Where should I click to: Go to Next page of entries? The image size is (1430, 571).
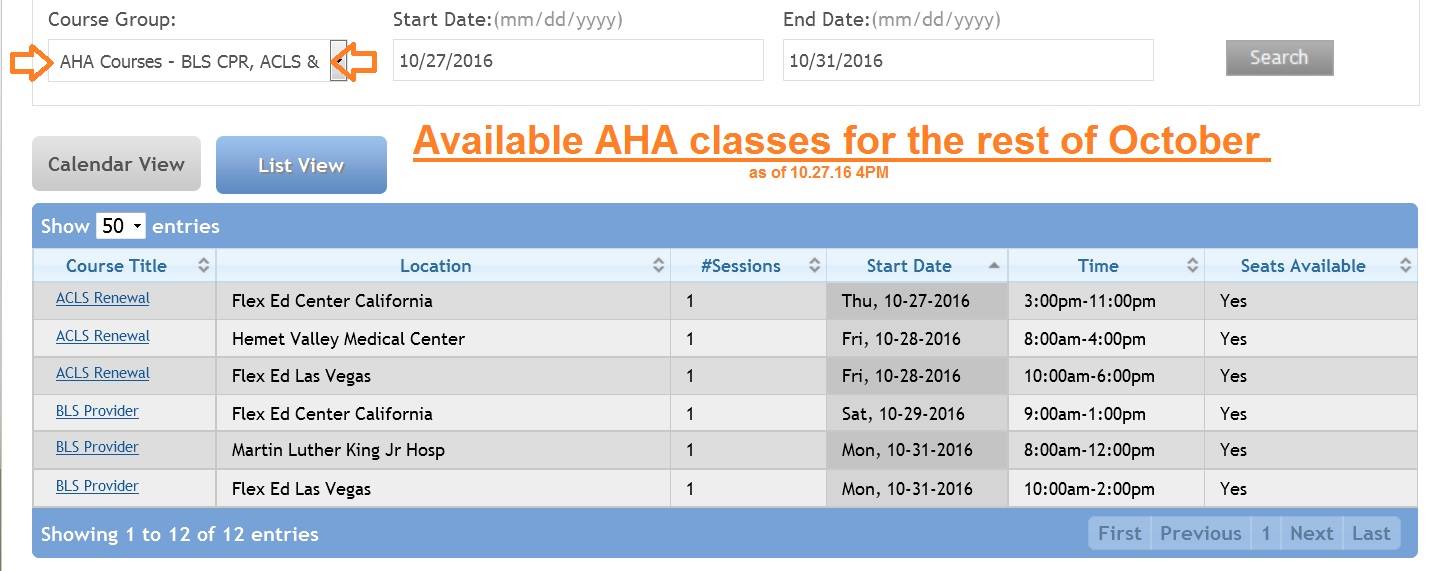tap(1311, 533)
